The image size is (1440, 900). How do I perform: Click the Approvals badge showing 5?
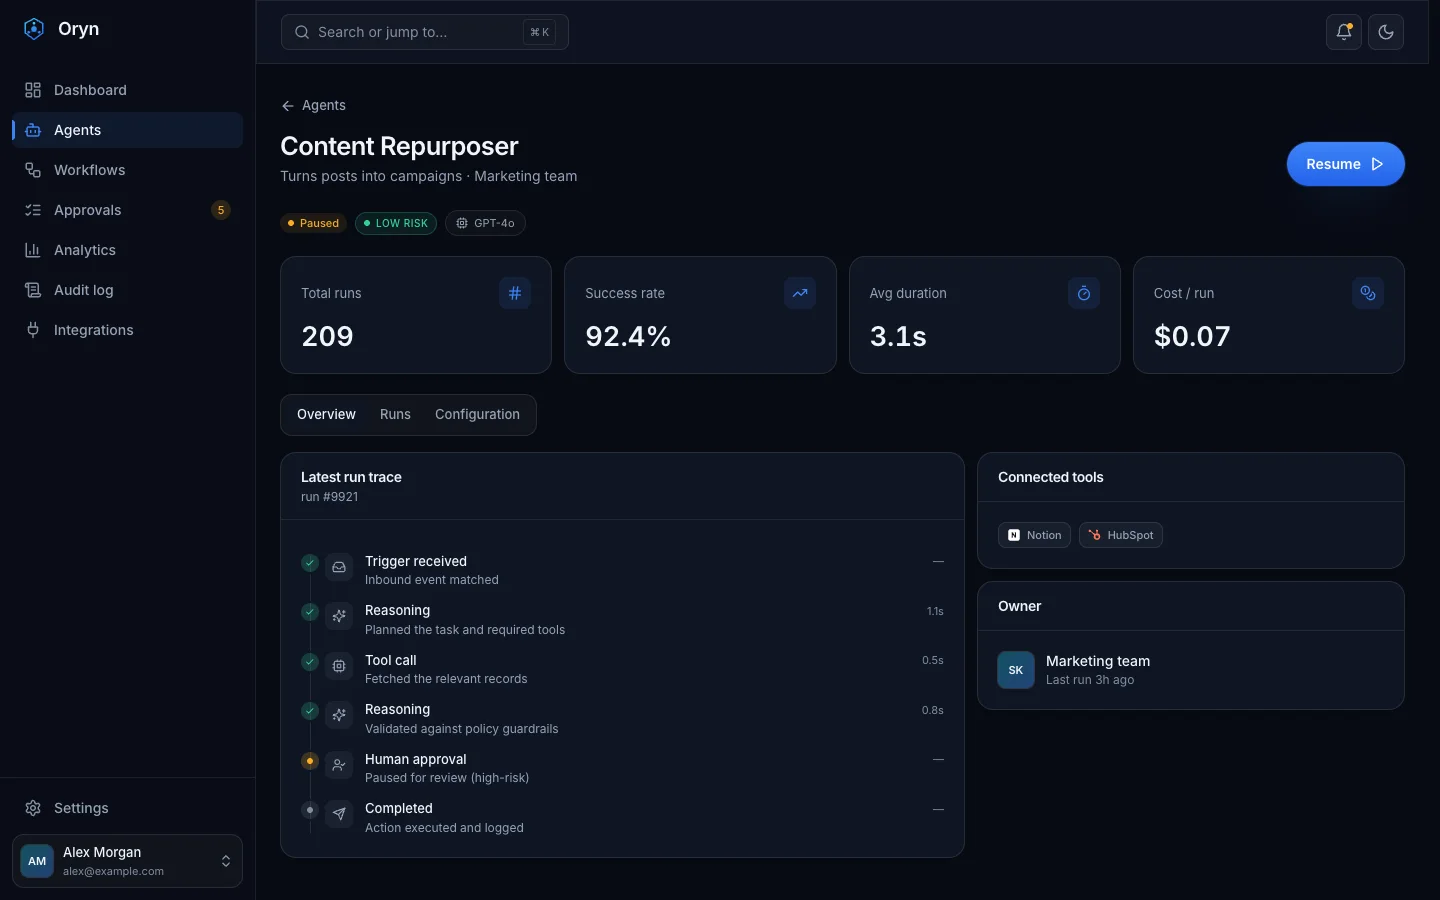click(221, 210)
